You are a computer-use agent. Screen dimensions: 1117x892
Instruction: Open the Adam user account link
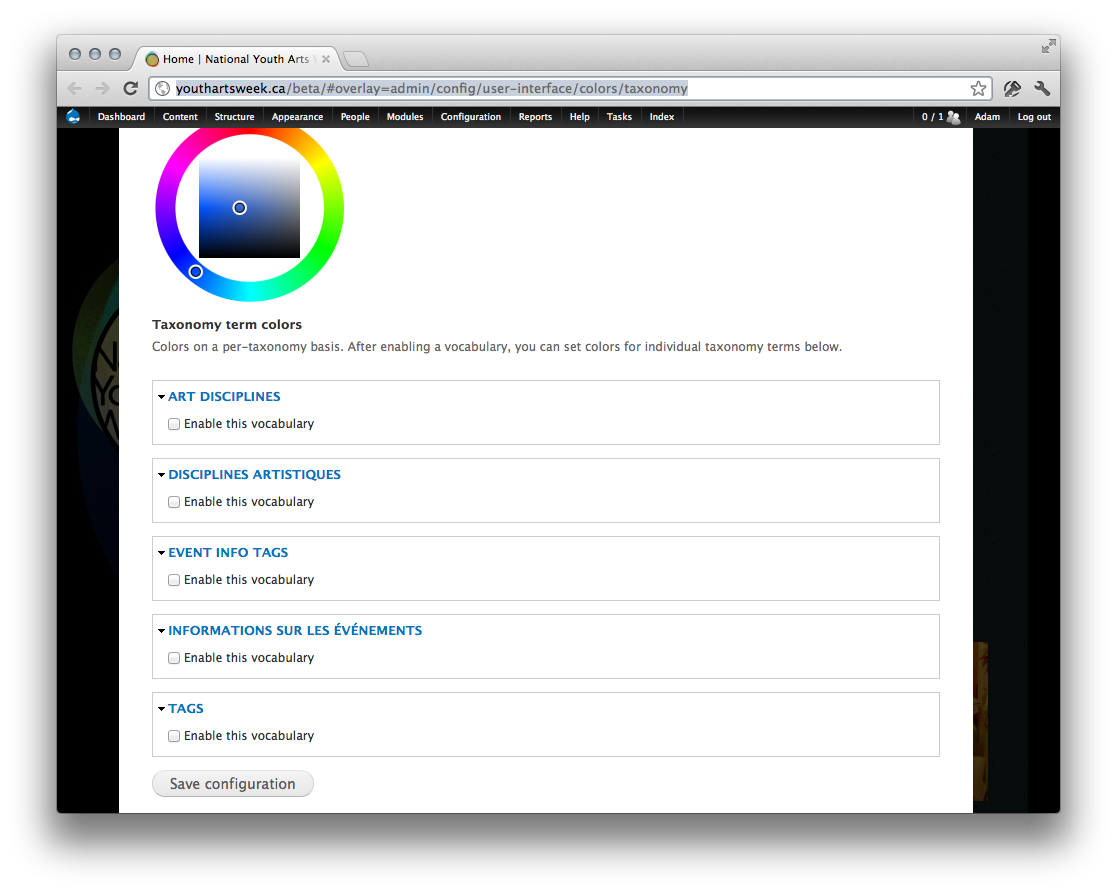[x=987, y=117]
